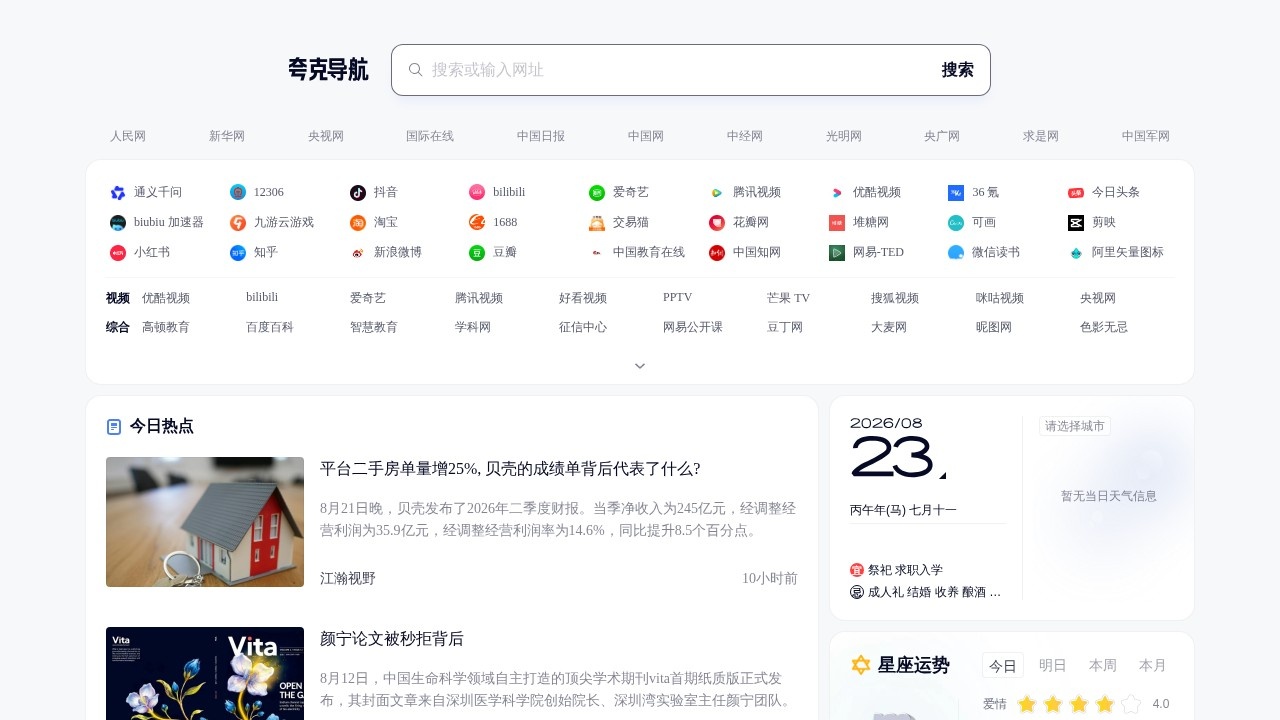Open the 平台二手房单量增25% headline
Screen dimensions: 1280x720
[510, 469]
